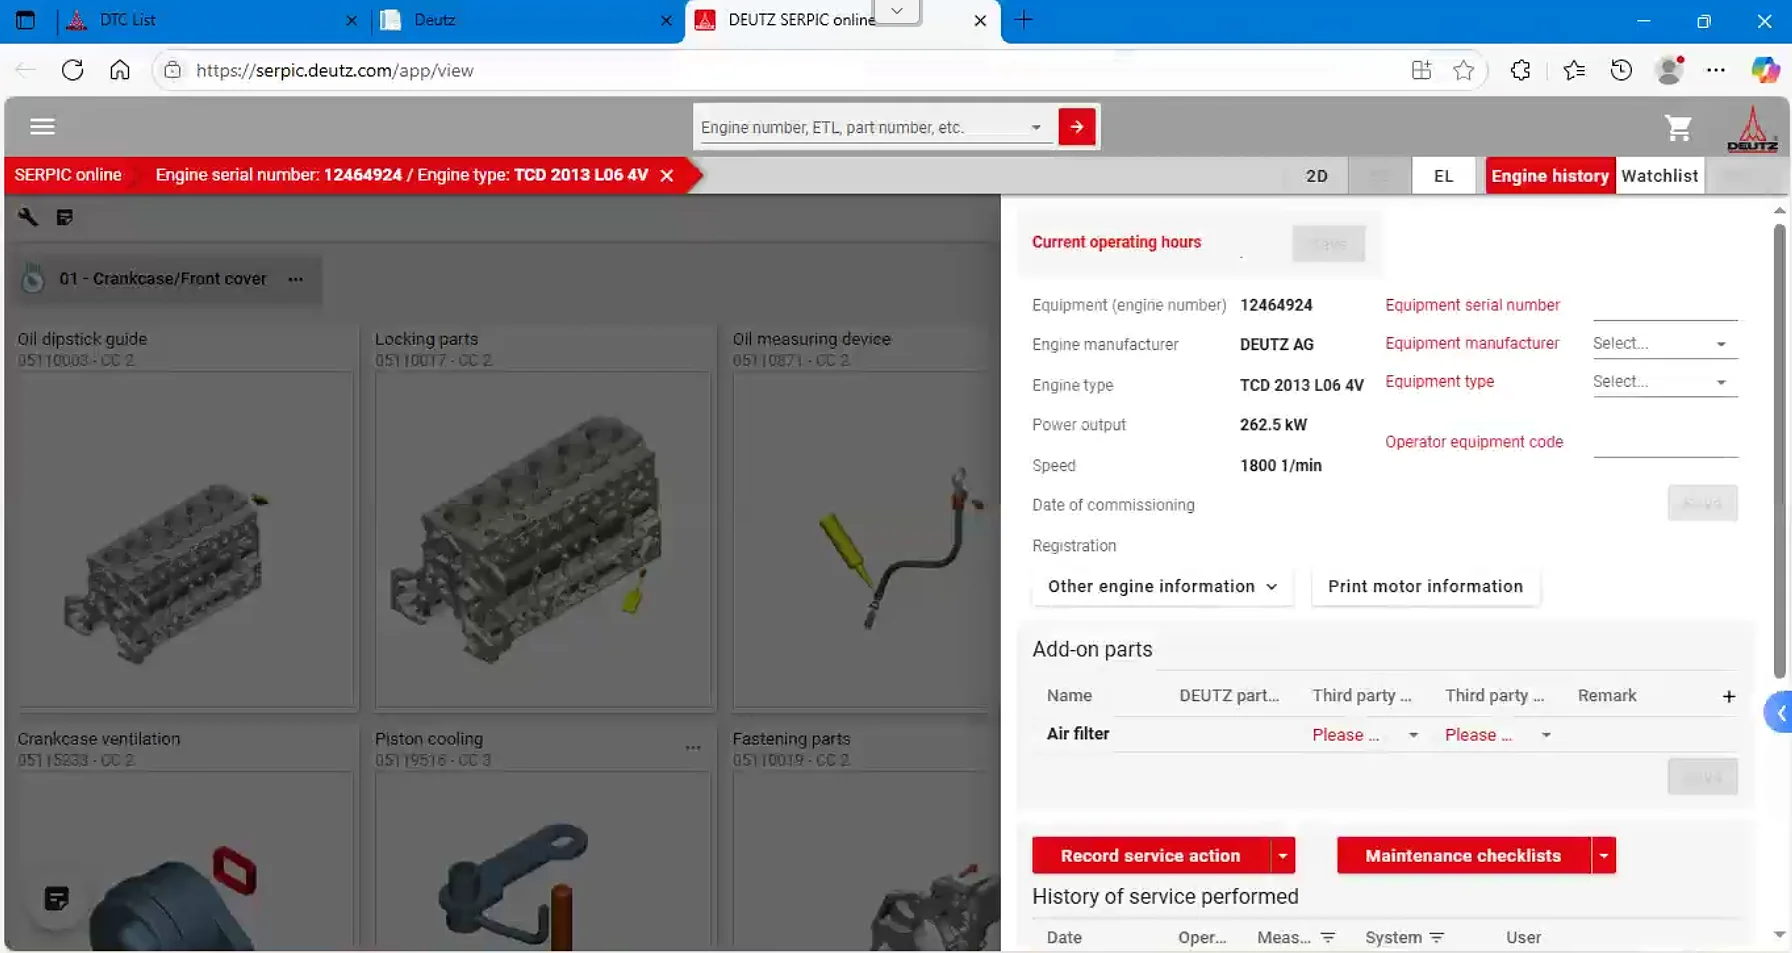Open browser history icon
This screenshot has width=1792, height=953.
(1621, 70)
